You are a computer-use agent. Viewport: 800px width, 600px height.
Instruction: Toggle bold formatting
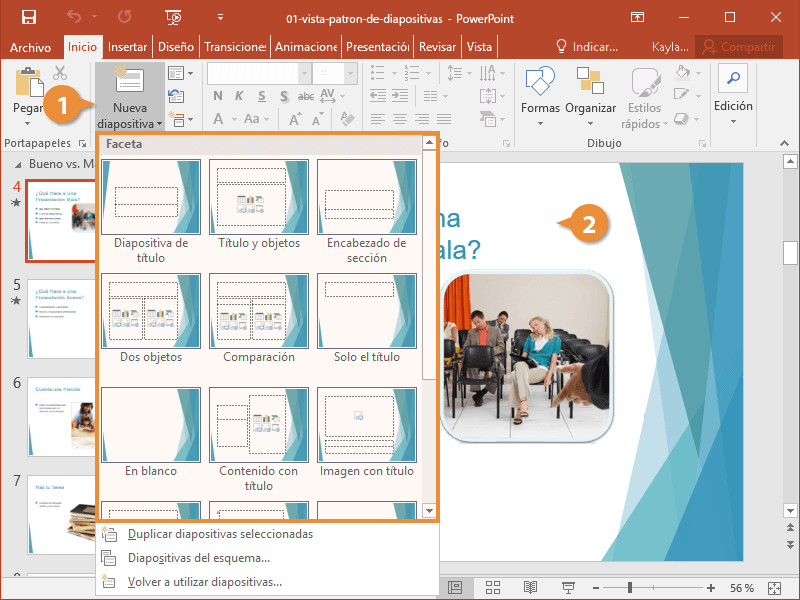click(218, 95)
